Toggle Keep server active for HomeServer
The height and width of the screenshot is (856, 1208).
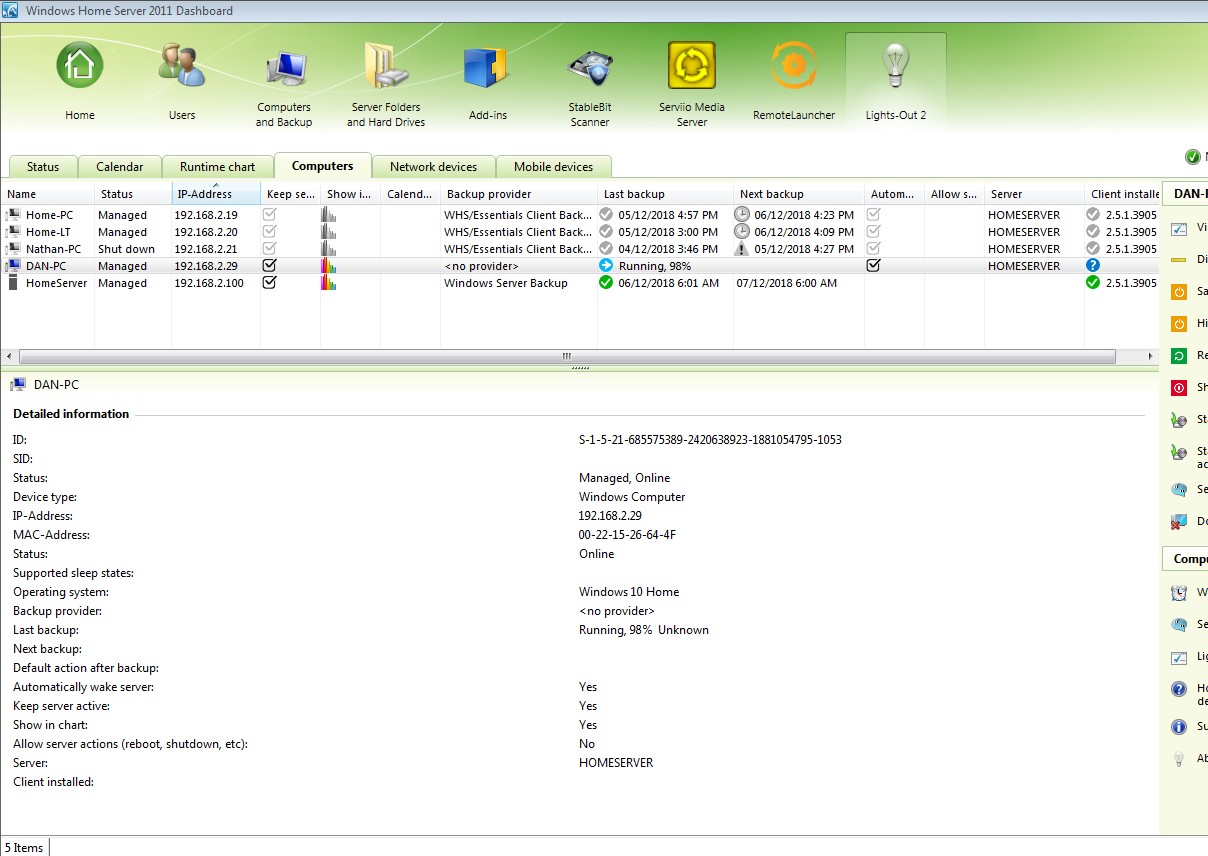click(x=269, y=283)
